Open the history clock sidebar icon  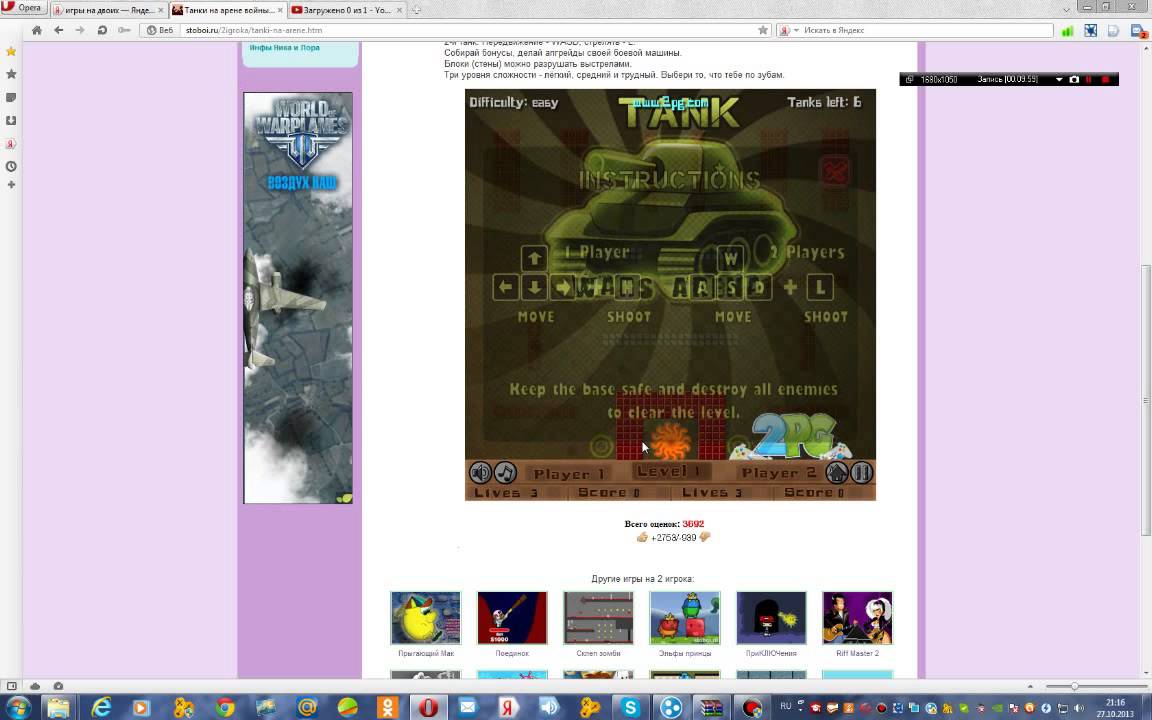(x=11, y=167)
